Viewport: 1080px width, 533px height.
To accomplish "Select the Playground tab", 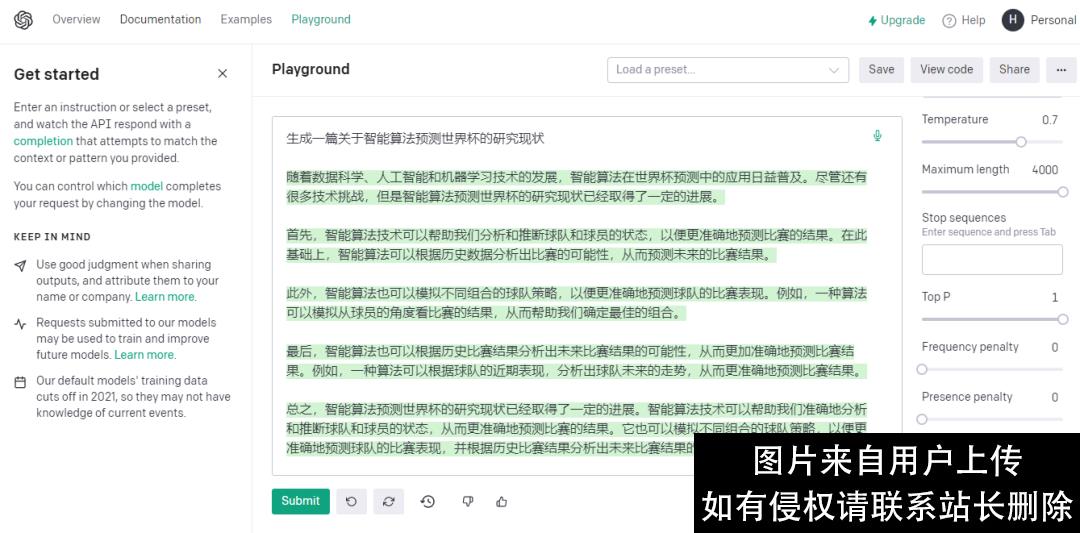I will tap(321, 19).
